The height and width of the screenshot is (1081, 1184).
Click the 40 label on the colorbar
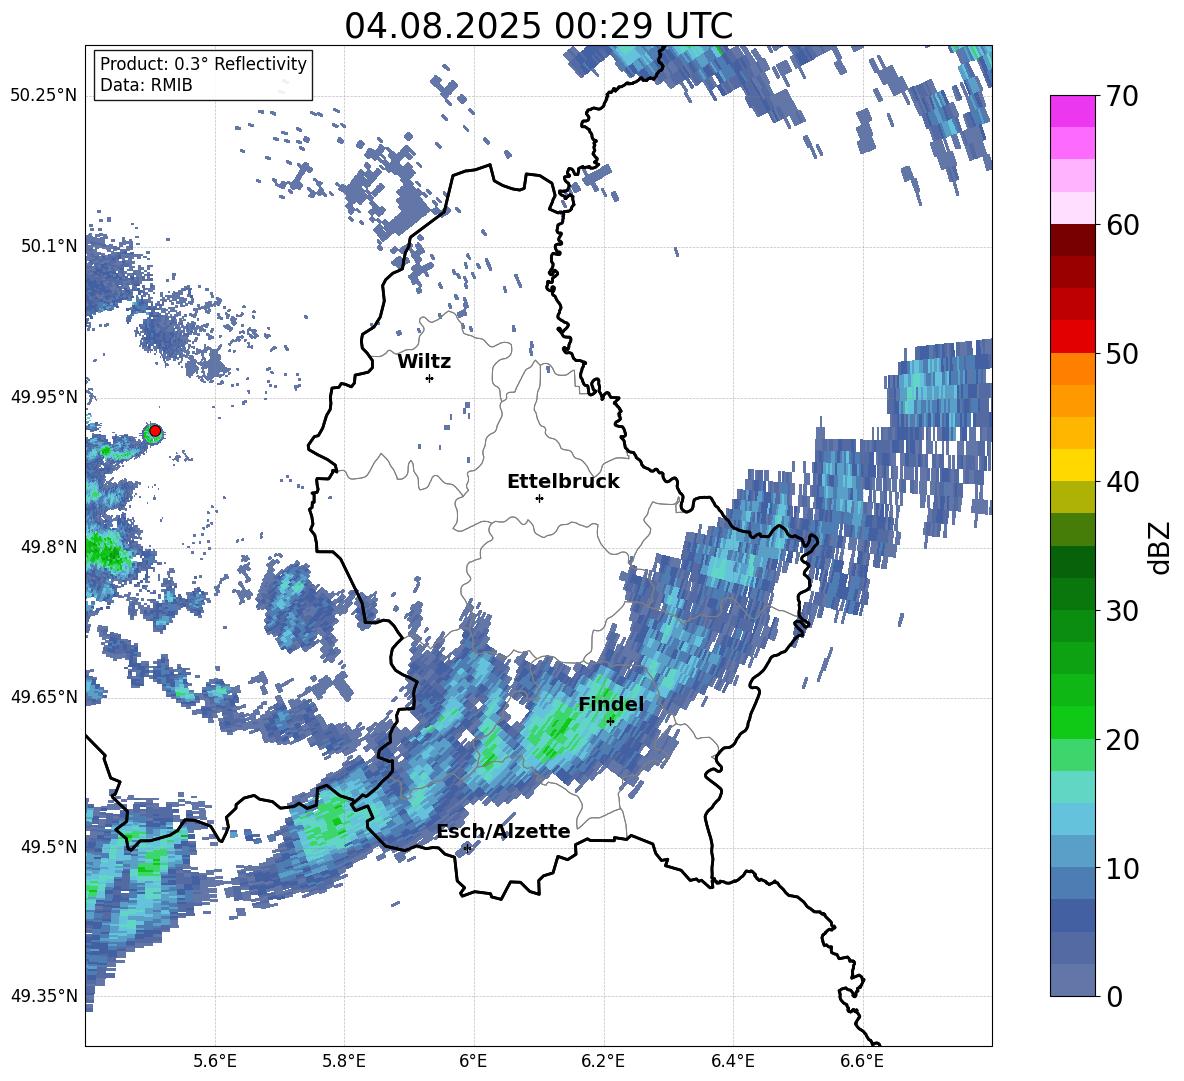[x=1122, y=482]
